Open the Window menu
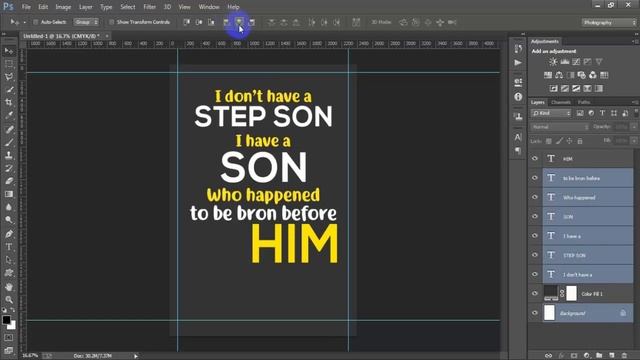Screen dimensions: 640x360 point(209,7)
